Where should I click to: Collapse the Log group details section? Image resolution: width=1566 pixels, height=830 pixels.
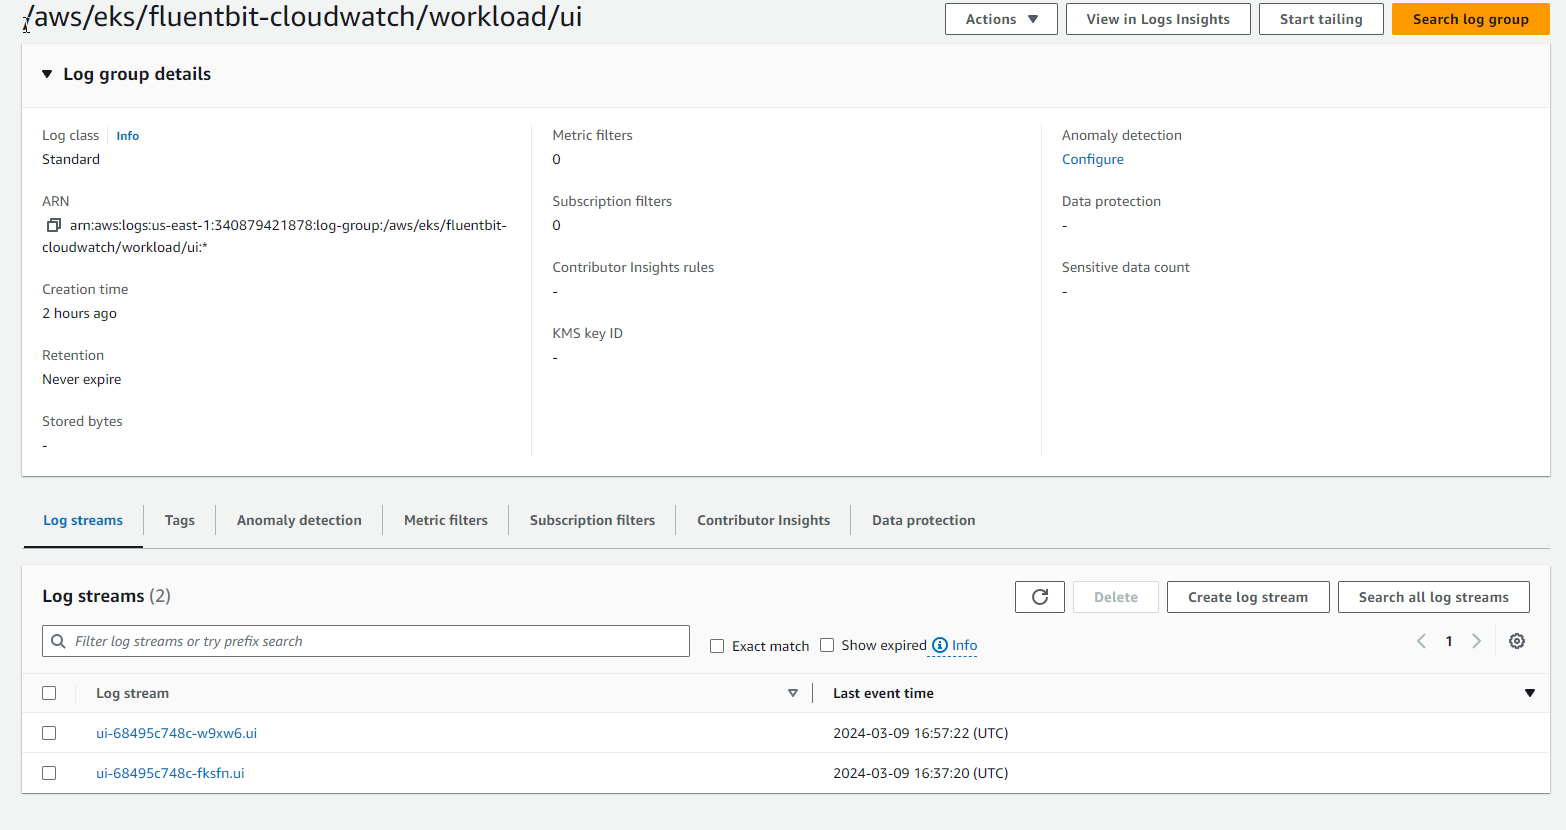pyautogui.click(x=47, y=74)
